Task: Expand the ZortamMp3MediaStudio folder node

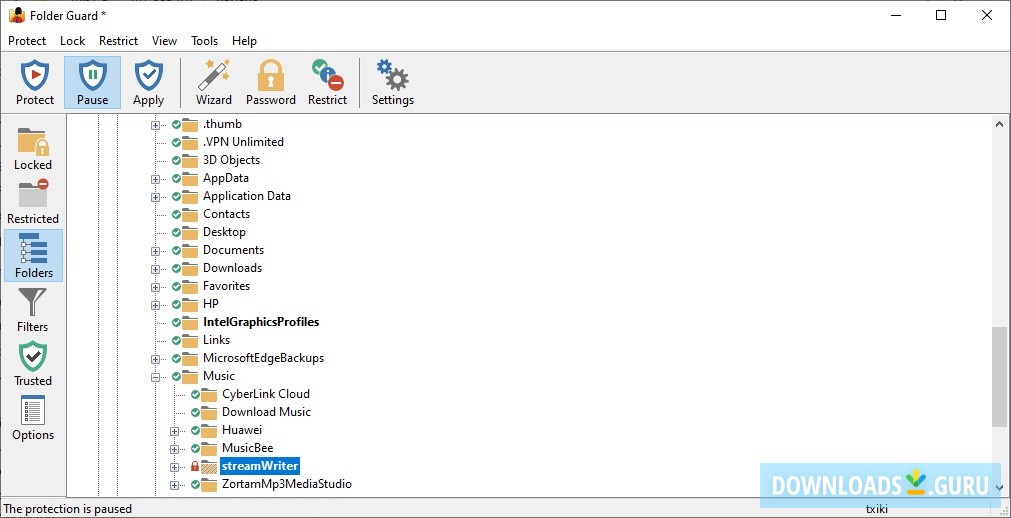Action: click(174, 484)
